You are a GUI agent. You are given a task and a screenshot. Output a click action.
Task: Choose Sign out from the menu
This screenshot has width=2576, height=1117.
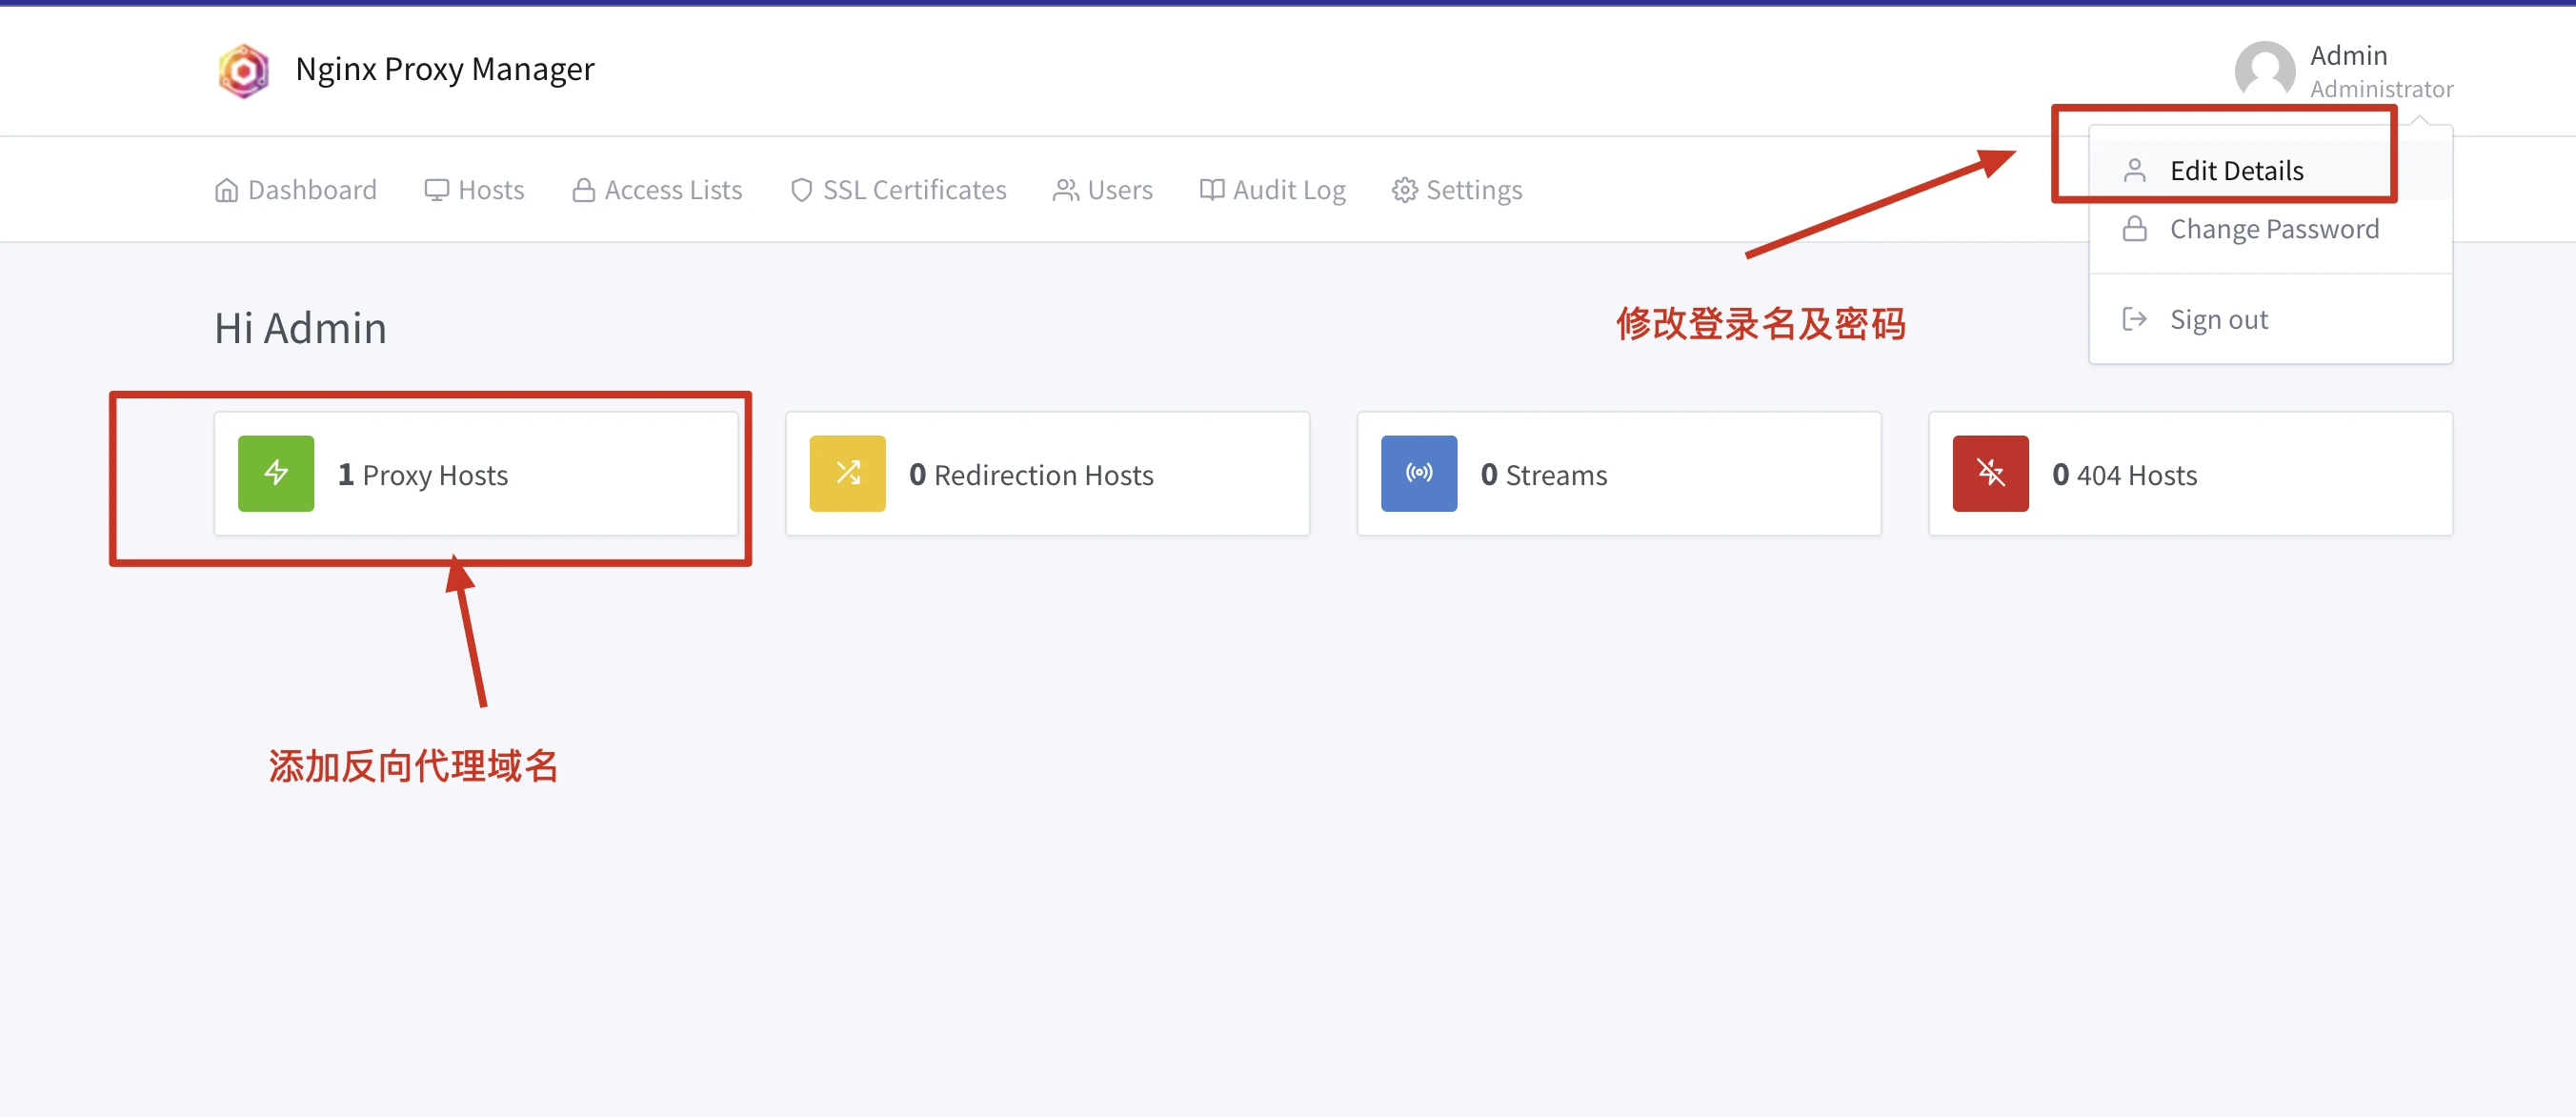[x=2270, y=319]
